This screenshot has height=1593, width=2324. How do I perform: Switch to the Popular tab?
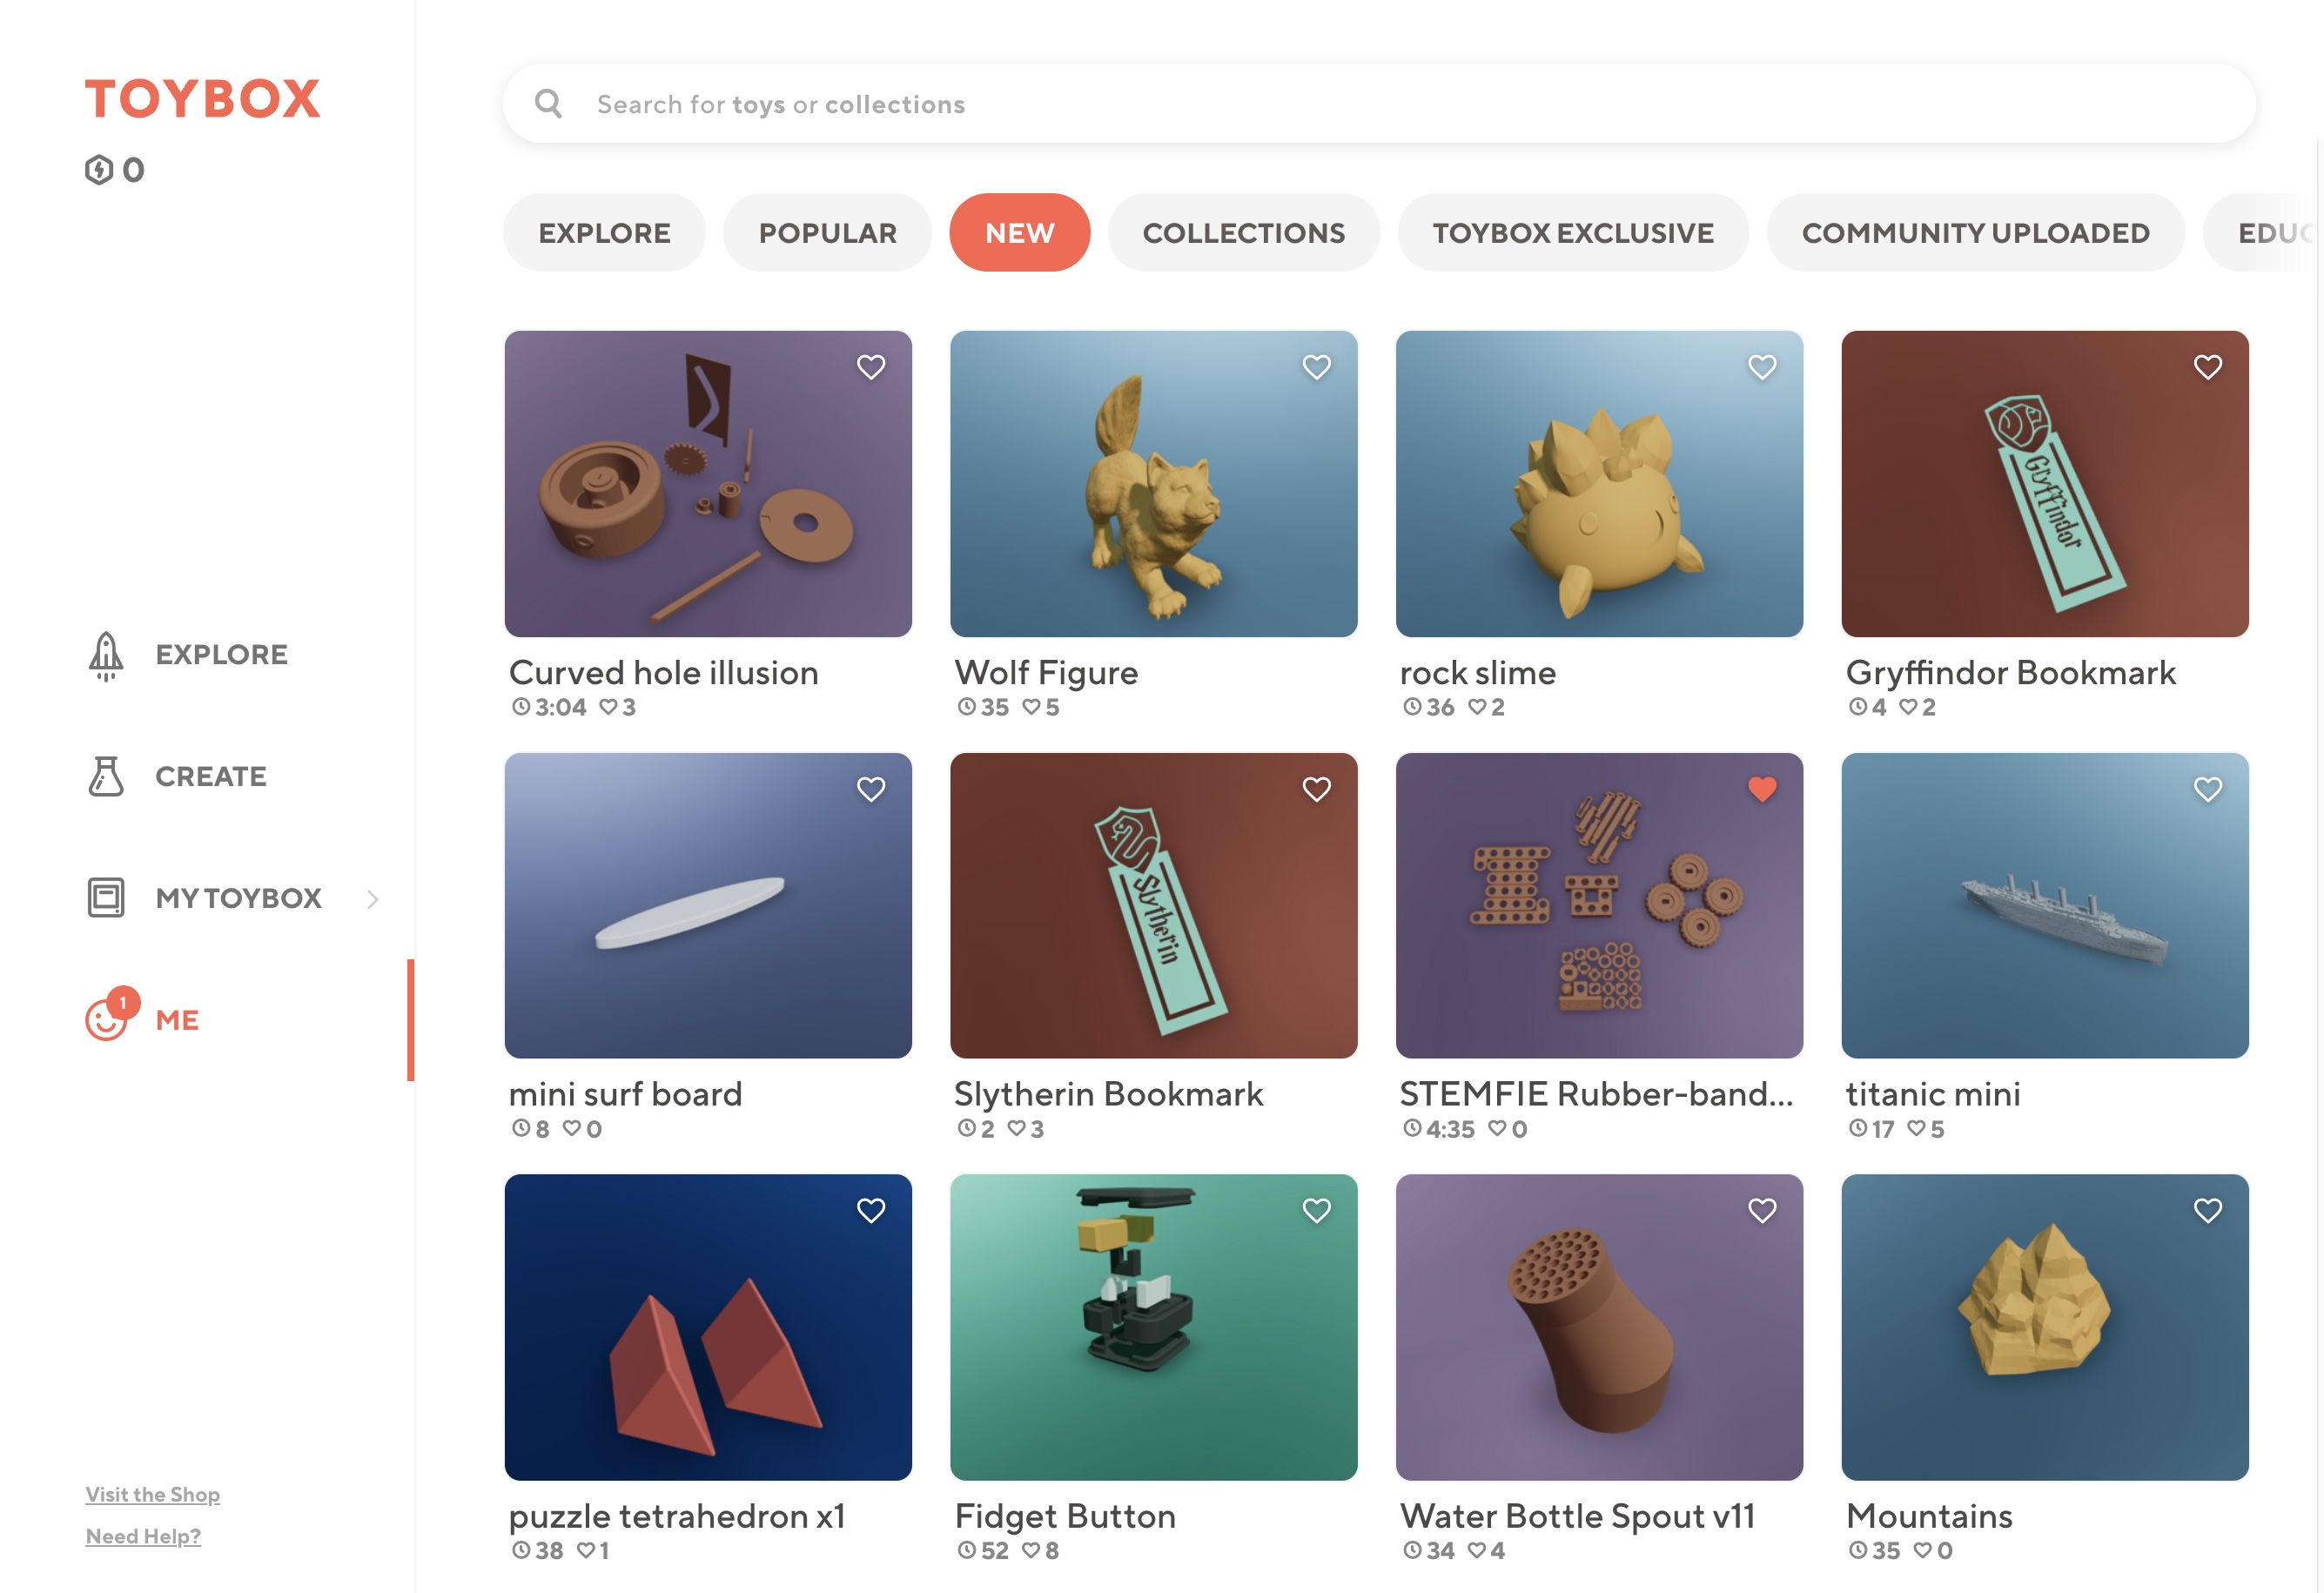[x=827, y=233]
